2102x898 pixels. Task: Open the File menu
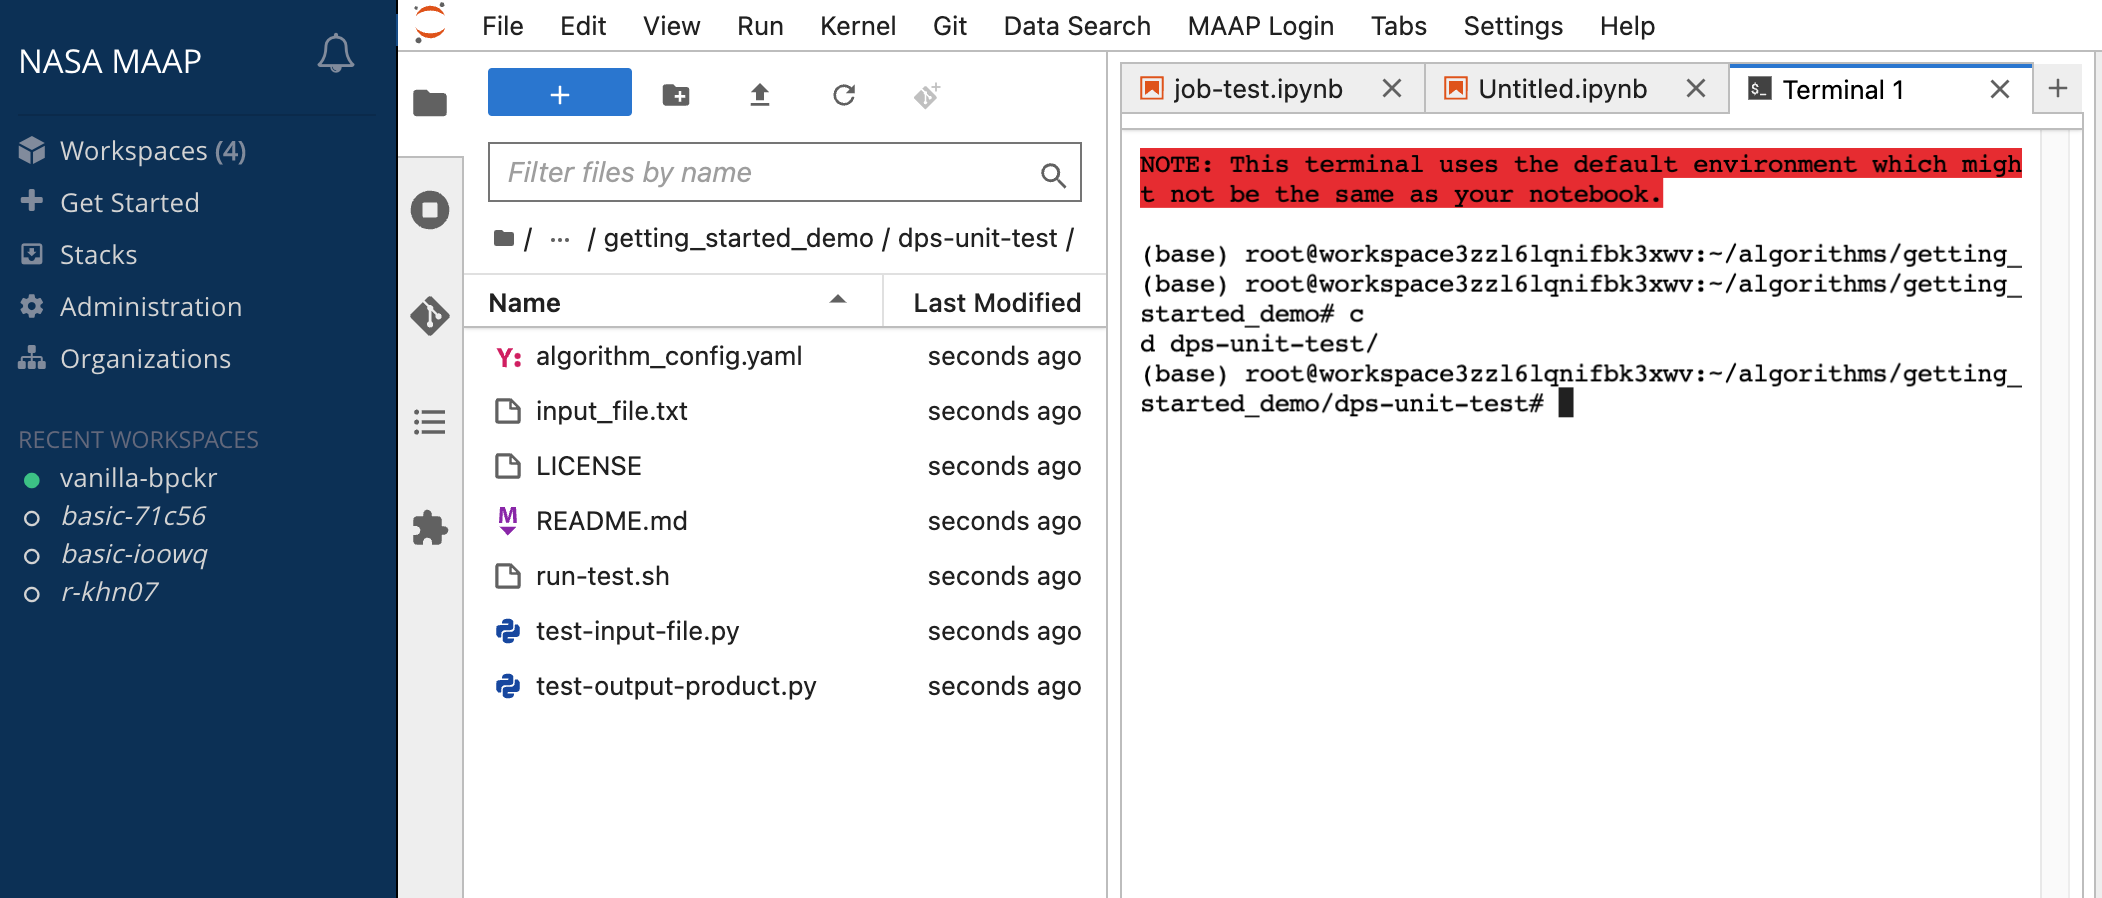(x=502, y=26)
